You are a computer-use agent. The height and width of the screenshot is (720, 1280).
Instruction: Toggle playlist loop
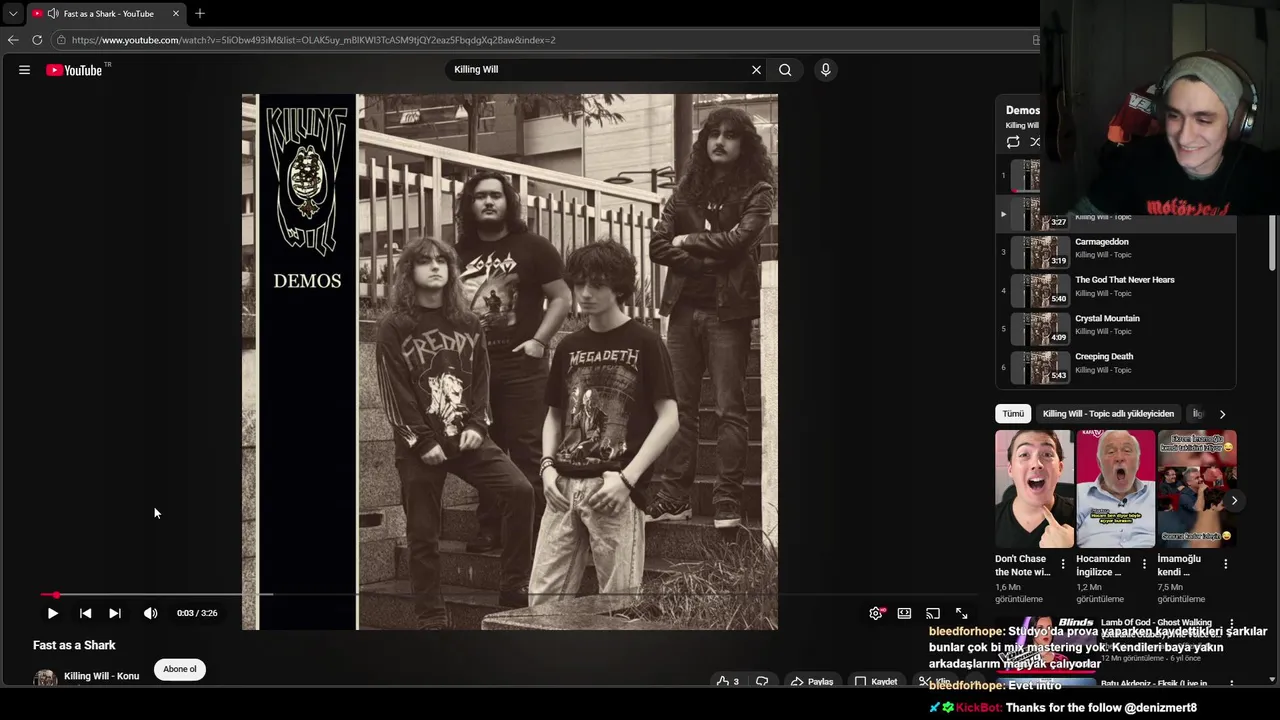1013,142
